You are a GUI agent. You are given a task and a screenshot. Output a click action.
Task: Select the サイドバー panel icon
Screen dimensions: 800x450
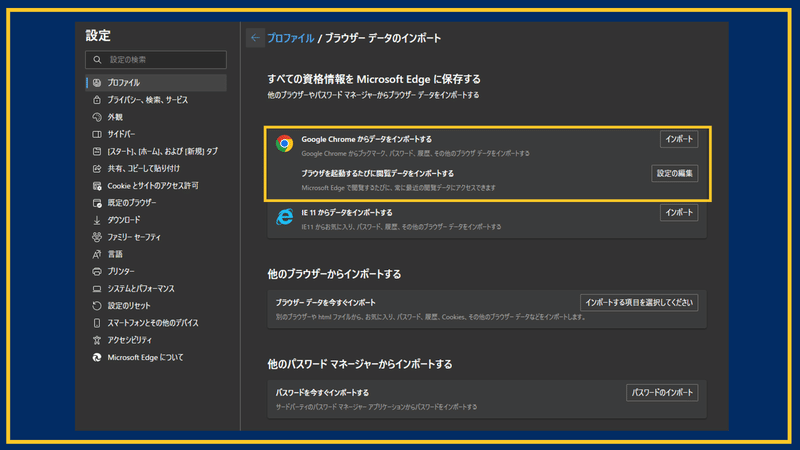click(x=97, y=134)
